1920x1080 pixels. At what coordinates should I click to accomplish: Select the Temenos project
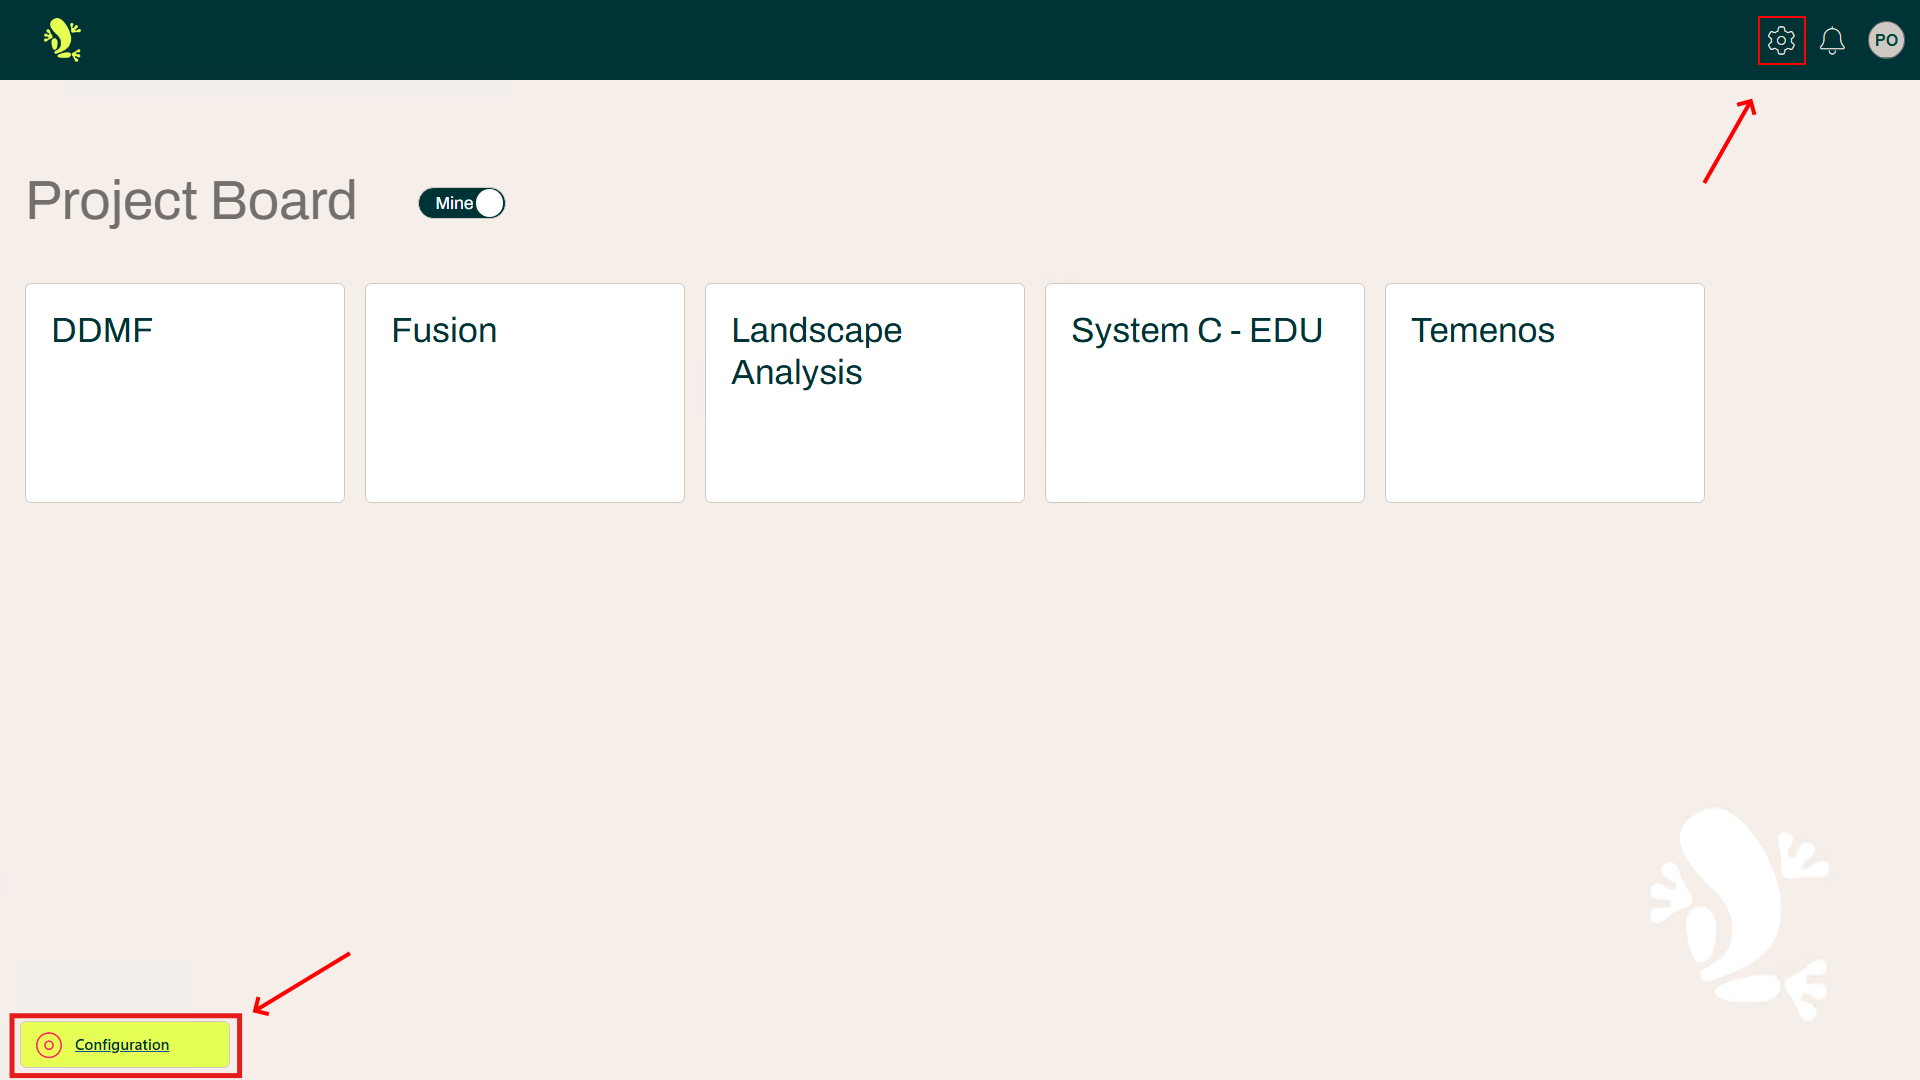click(x=1544, y=392)
